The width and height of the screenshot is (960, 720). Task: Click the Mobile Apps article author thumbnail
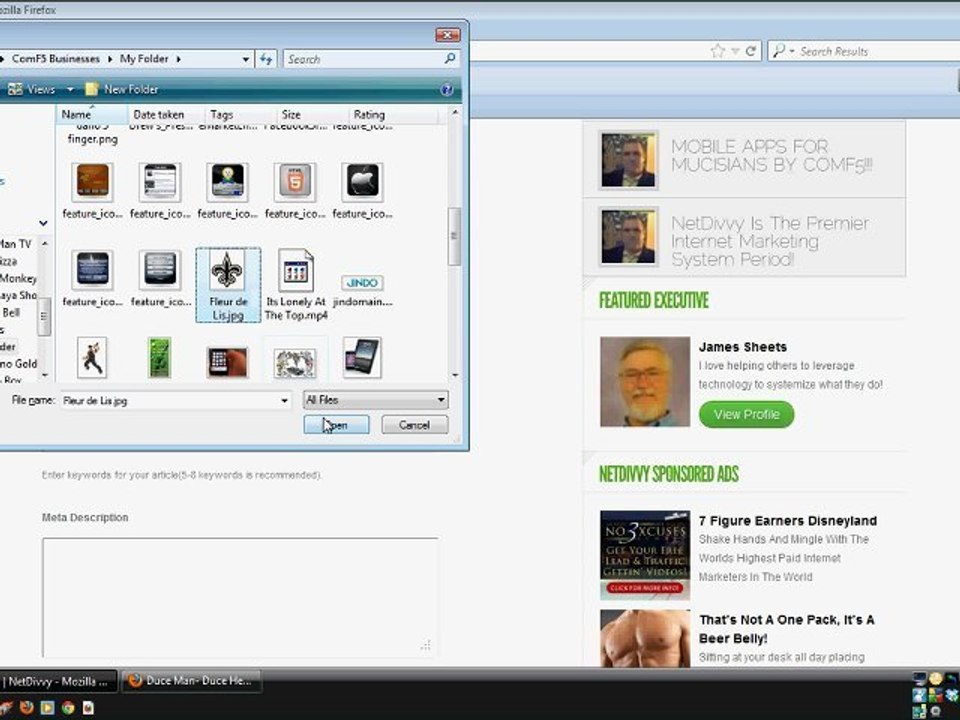click(x=628, y=160)
